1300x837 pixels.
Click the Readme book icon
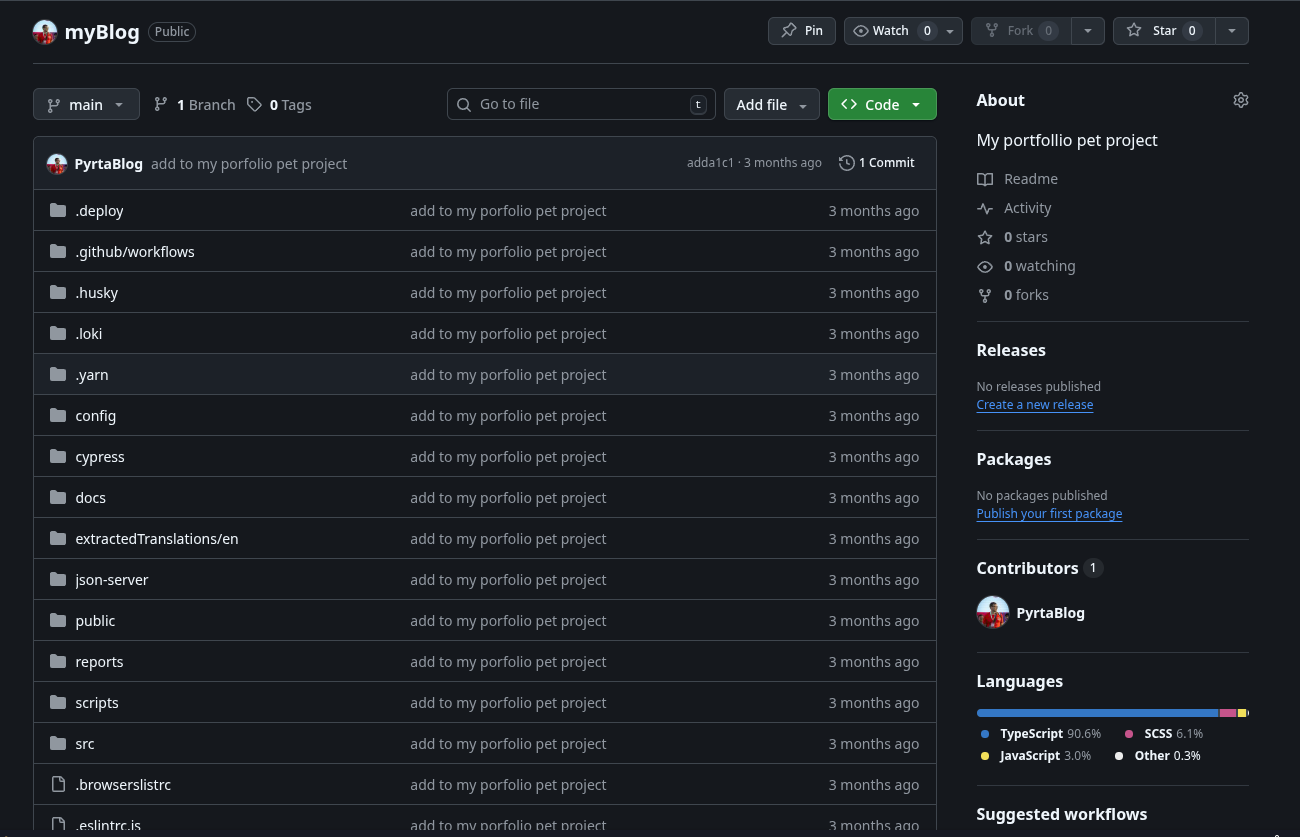985,179
